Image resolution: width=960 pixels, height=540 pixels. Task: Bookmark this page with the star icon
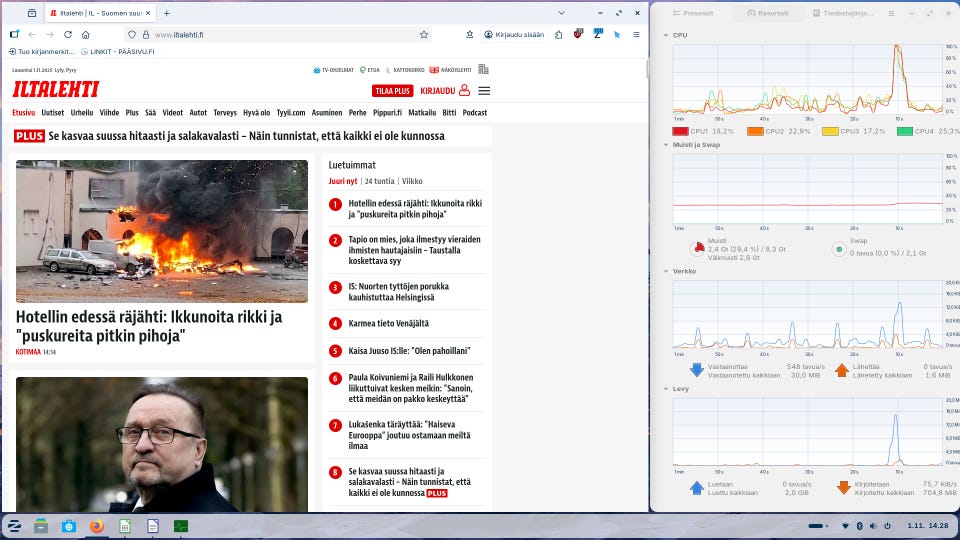(x=424, y=34)
